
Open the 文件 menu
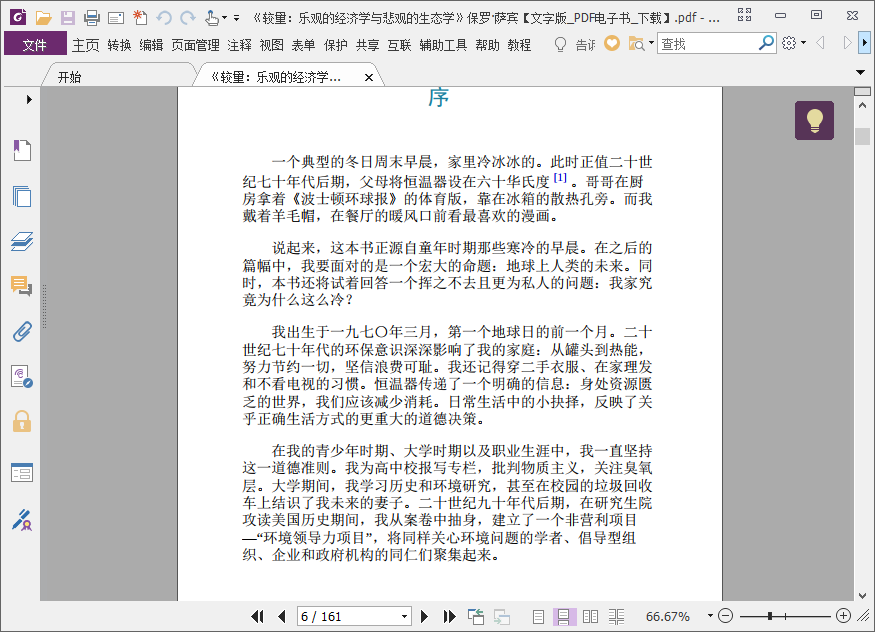click(x=35, y=44)
